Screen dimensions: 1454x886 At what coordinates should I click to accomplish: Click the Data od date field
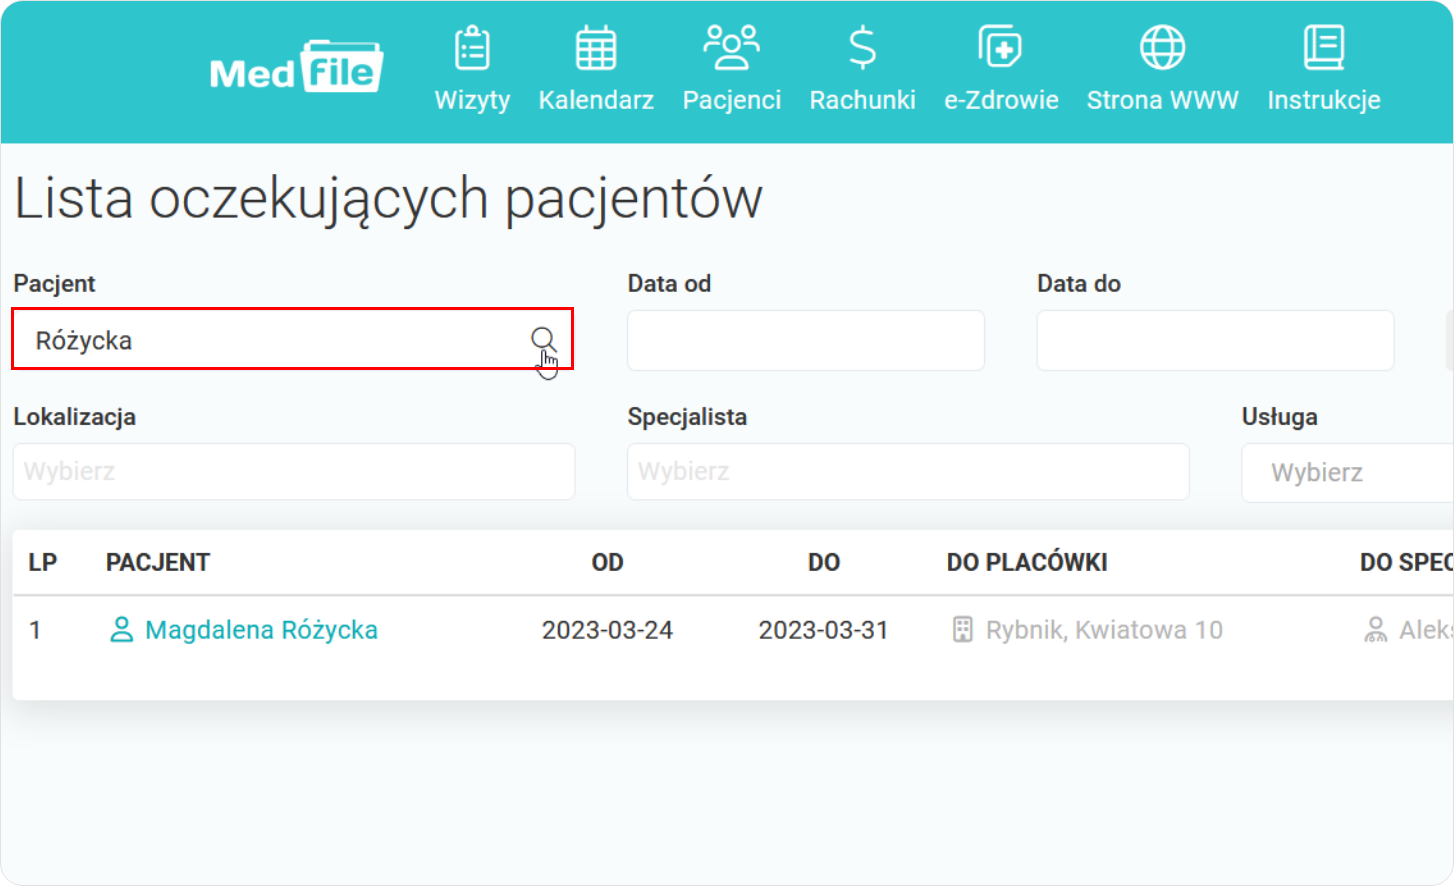click(x=806, y=340)
